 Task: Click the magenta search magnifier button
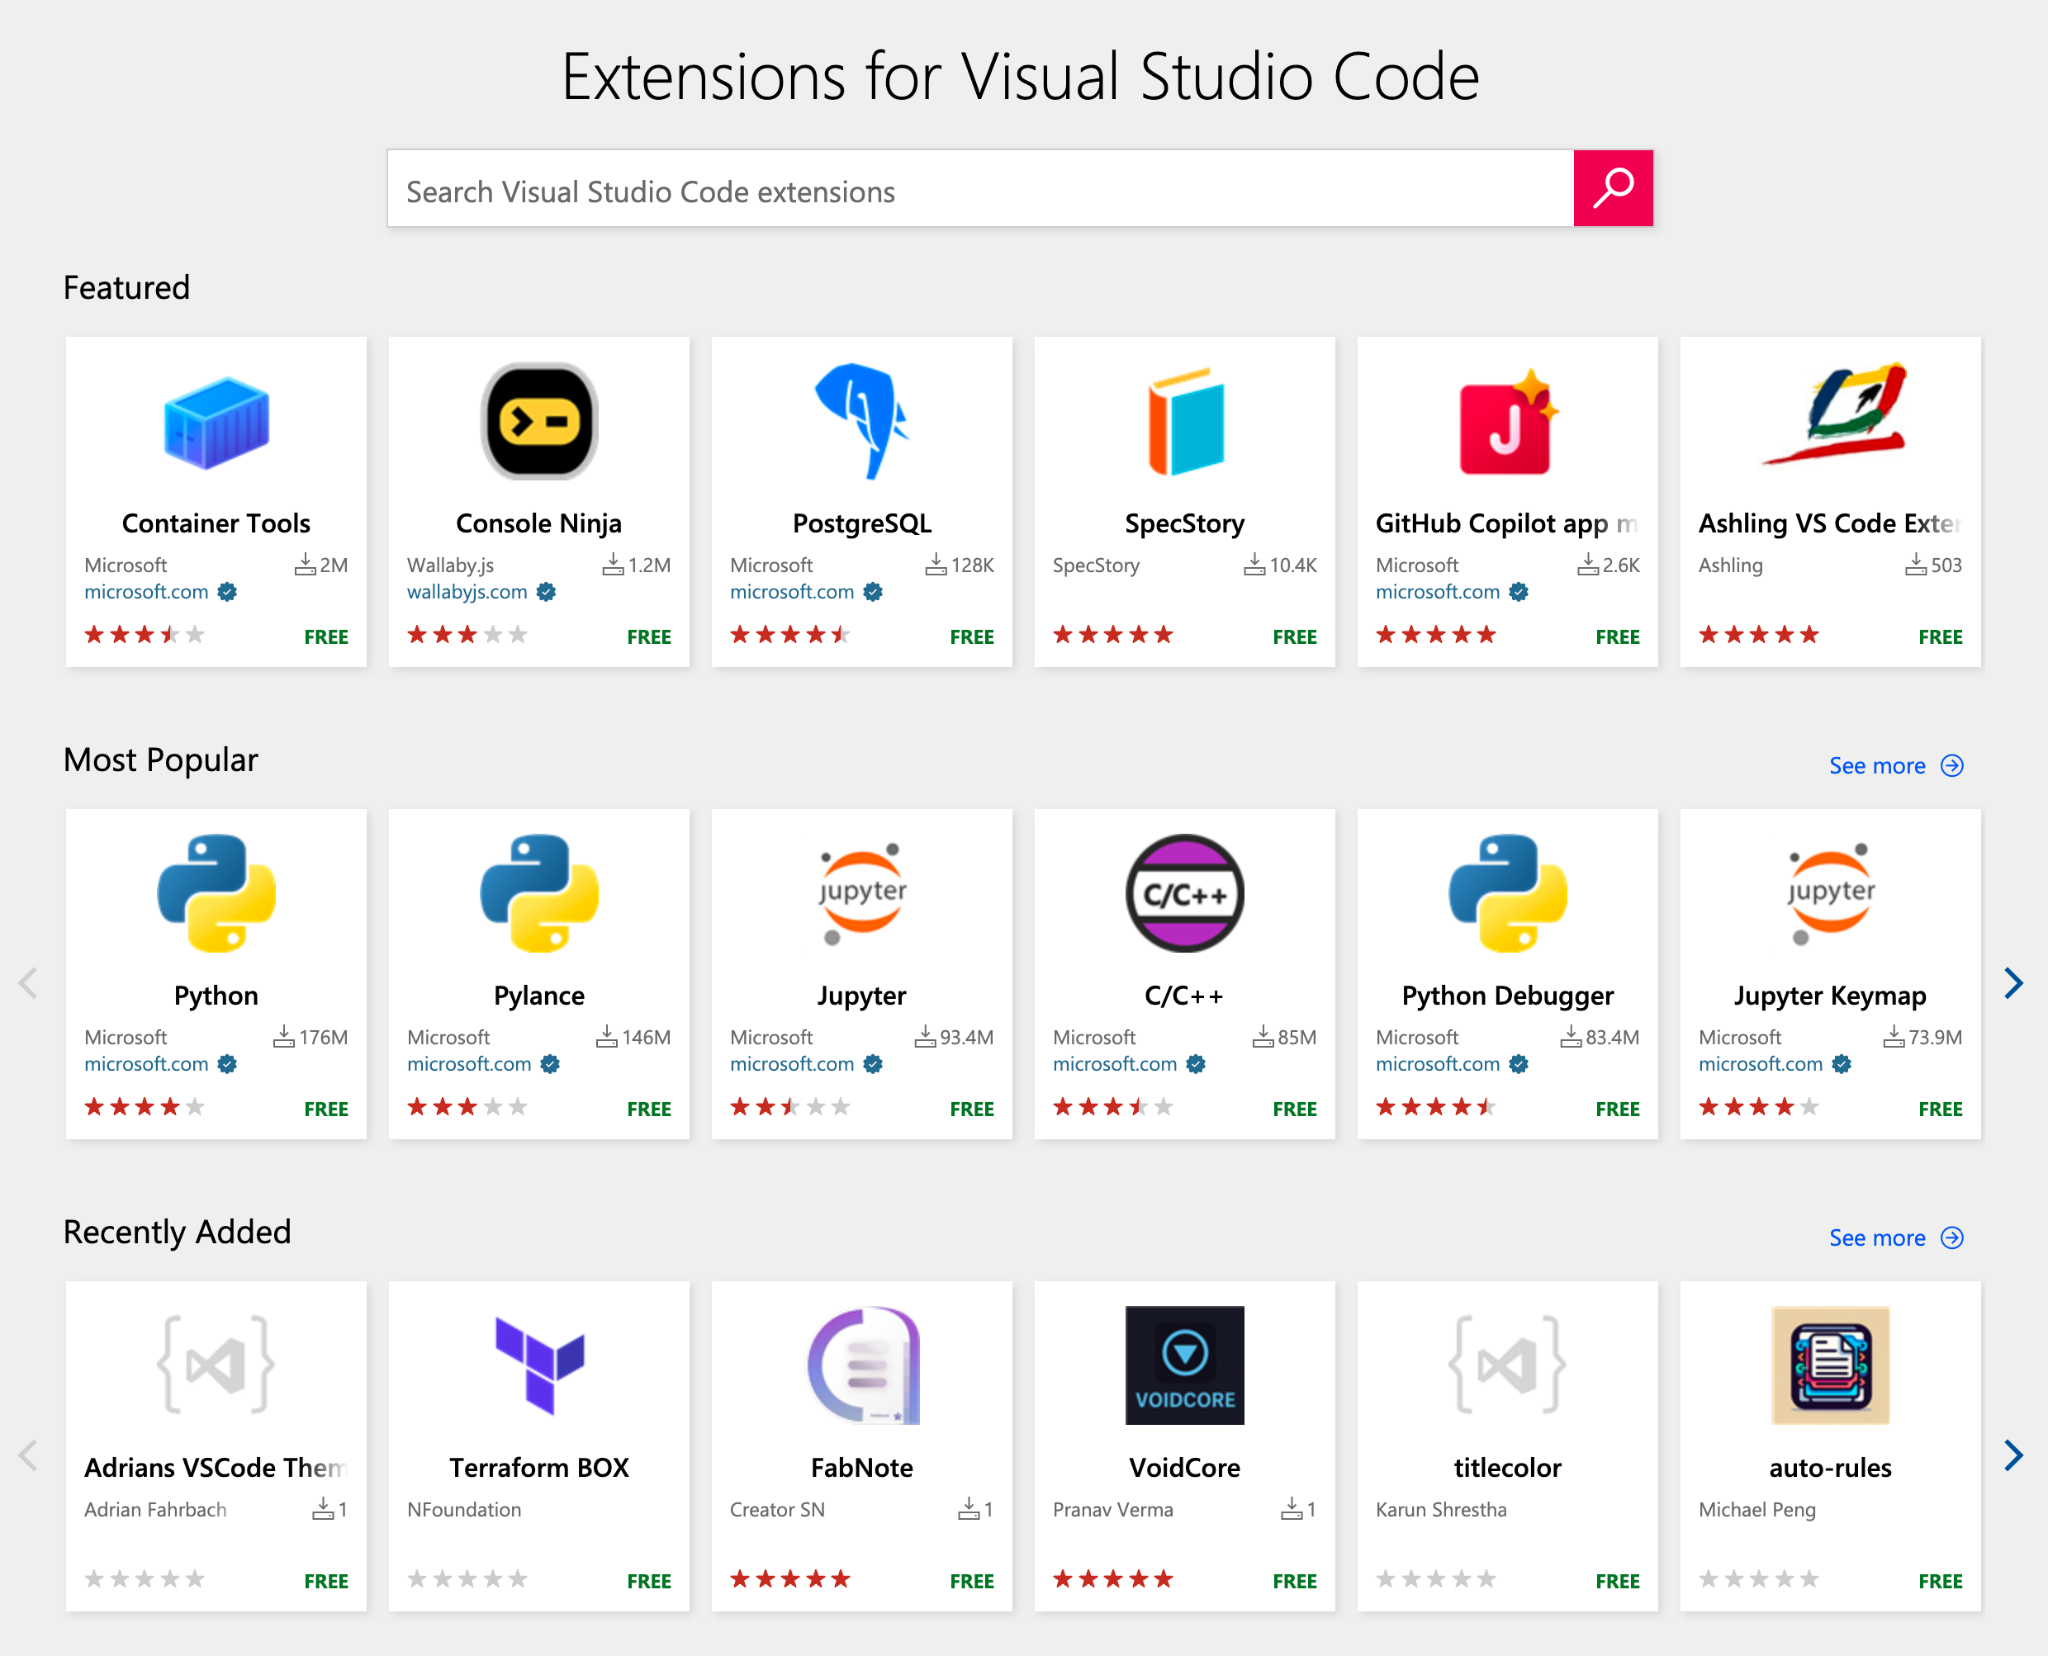(x=1612, y=188)
